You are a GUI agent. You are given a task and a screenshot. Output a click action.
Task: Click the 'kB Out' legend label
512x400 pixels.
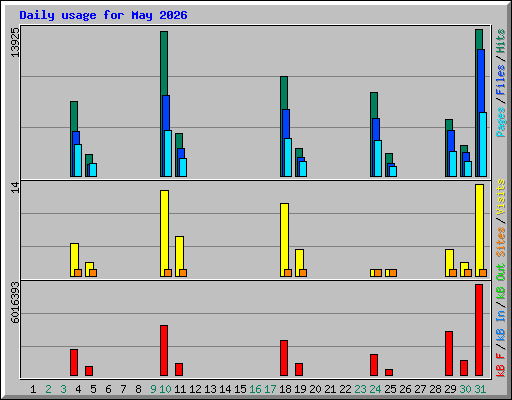point(501,281)
